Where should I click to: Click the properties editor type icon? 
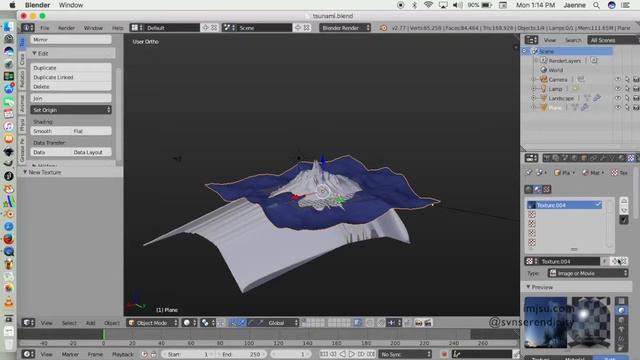(x=531, y=158)
